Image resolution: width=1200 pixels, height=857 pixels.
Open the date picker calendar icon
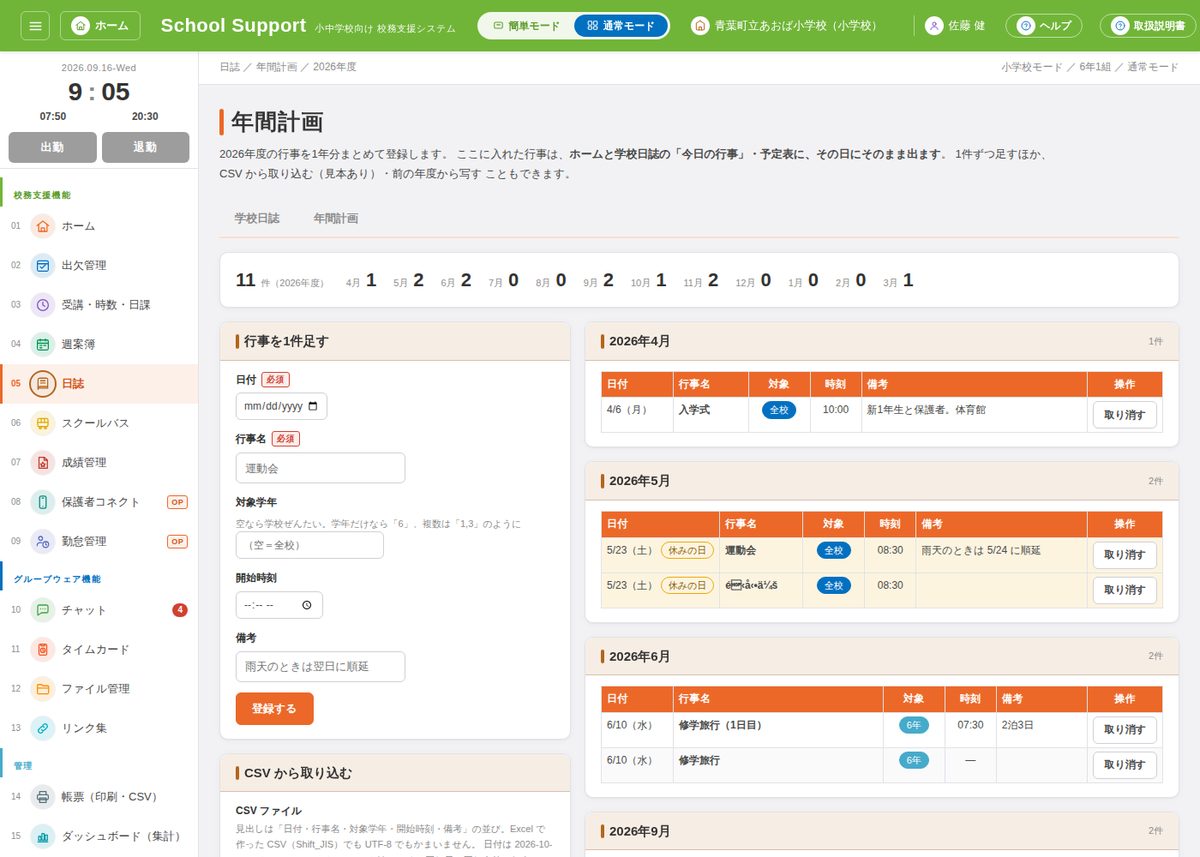[x=313, y=407]
